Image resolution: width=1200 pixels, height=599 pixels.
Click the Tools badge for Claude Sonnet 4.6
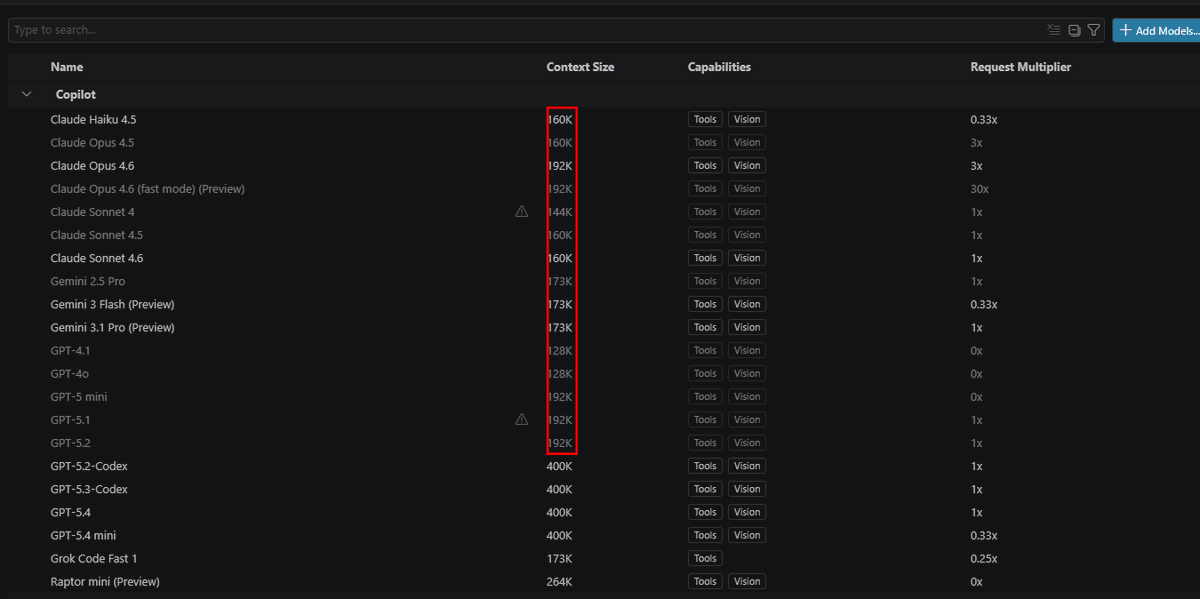tap(705, 258)
